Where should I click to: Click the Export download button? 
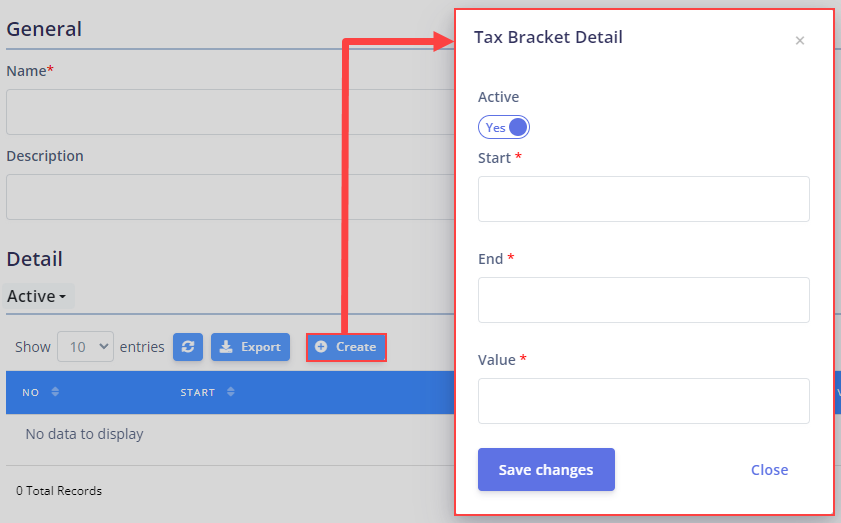click(250, 347)
